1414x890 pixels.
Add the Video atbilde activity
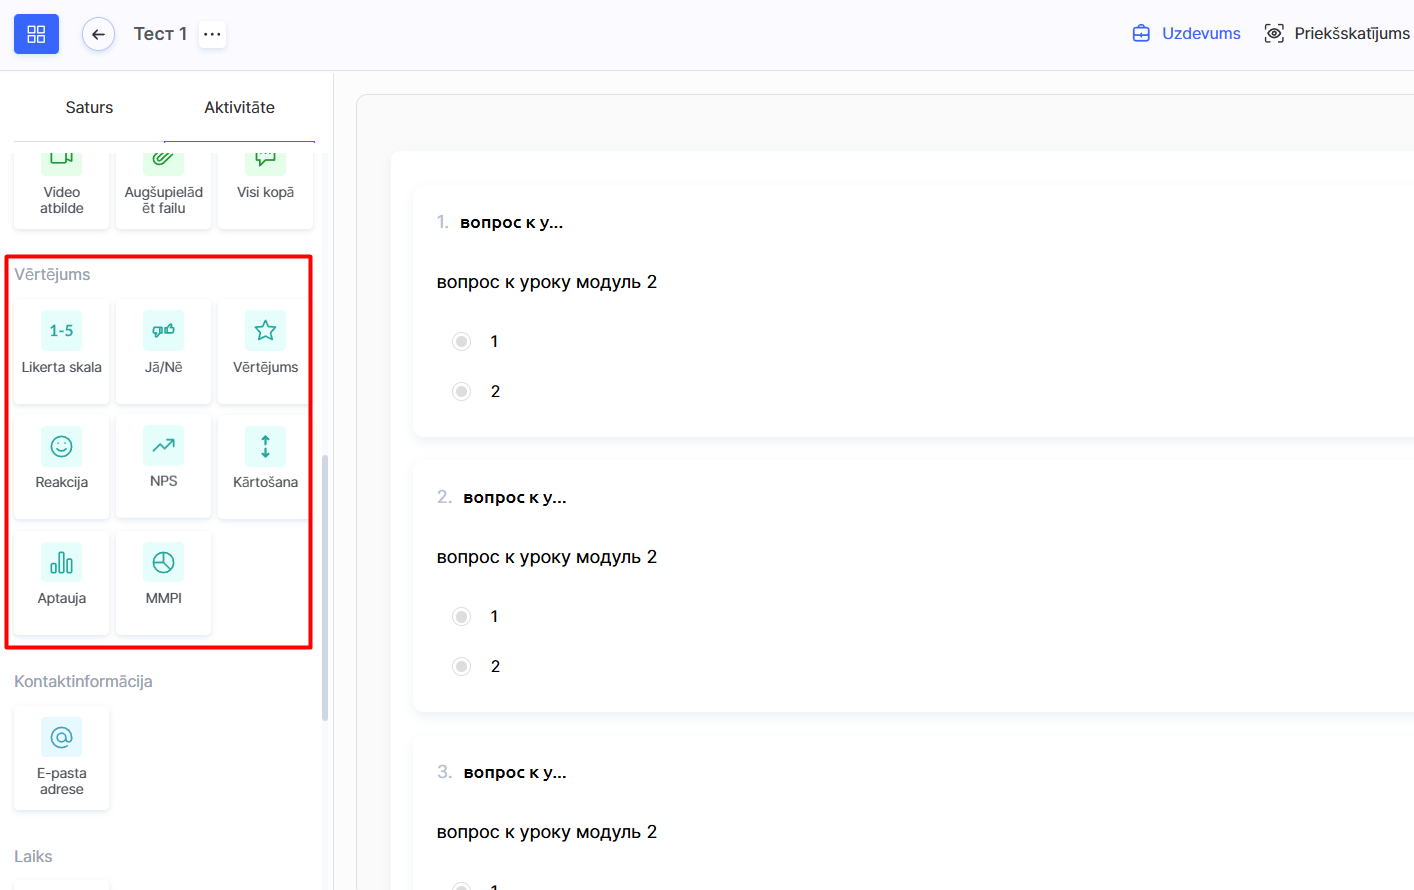(62, 190)
